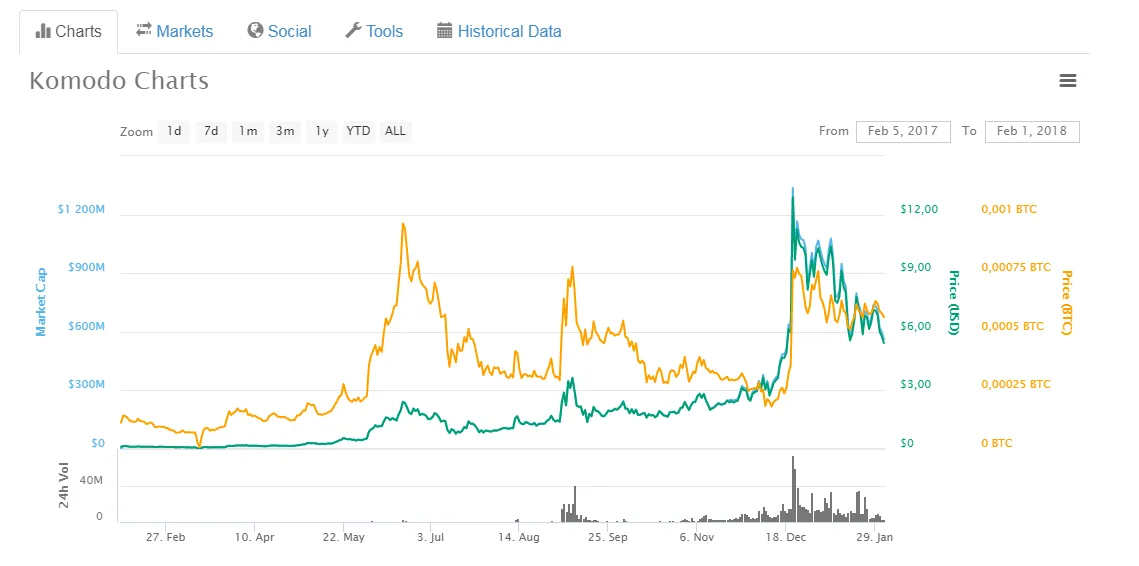This screenshot has width=1139, height=566.
Task: Click the bar chart icon in the Charts tab
Action: point(43,31)
